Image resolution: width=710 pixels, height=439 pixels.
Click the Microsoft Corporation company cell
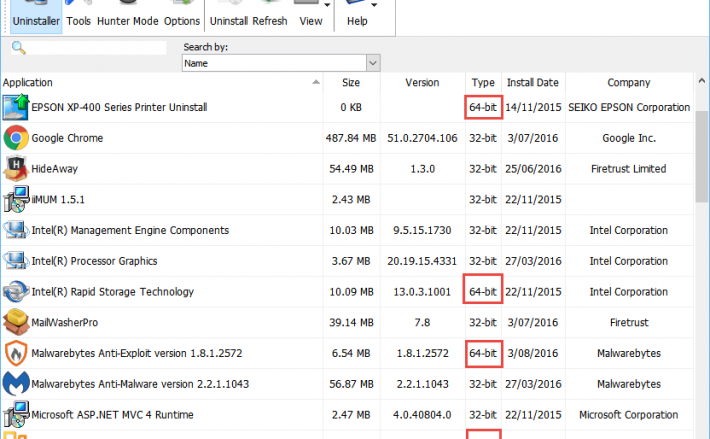tap(628, 415)
